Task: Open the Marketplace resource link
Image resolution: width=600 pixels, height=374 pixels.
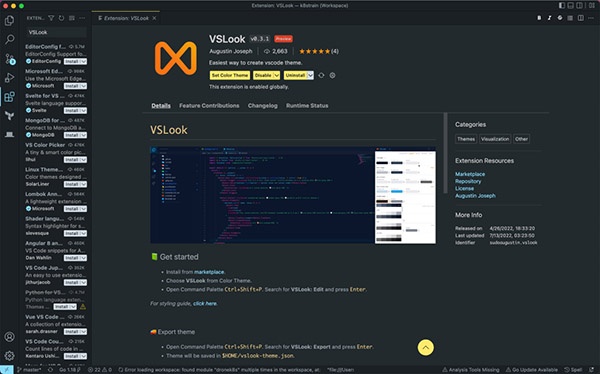Action: [x=470, y=174]
